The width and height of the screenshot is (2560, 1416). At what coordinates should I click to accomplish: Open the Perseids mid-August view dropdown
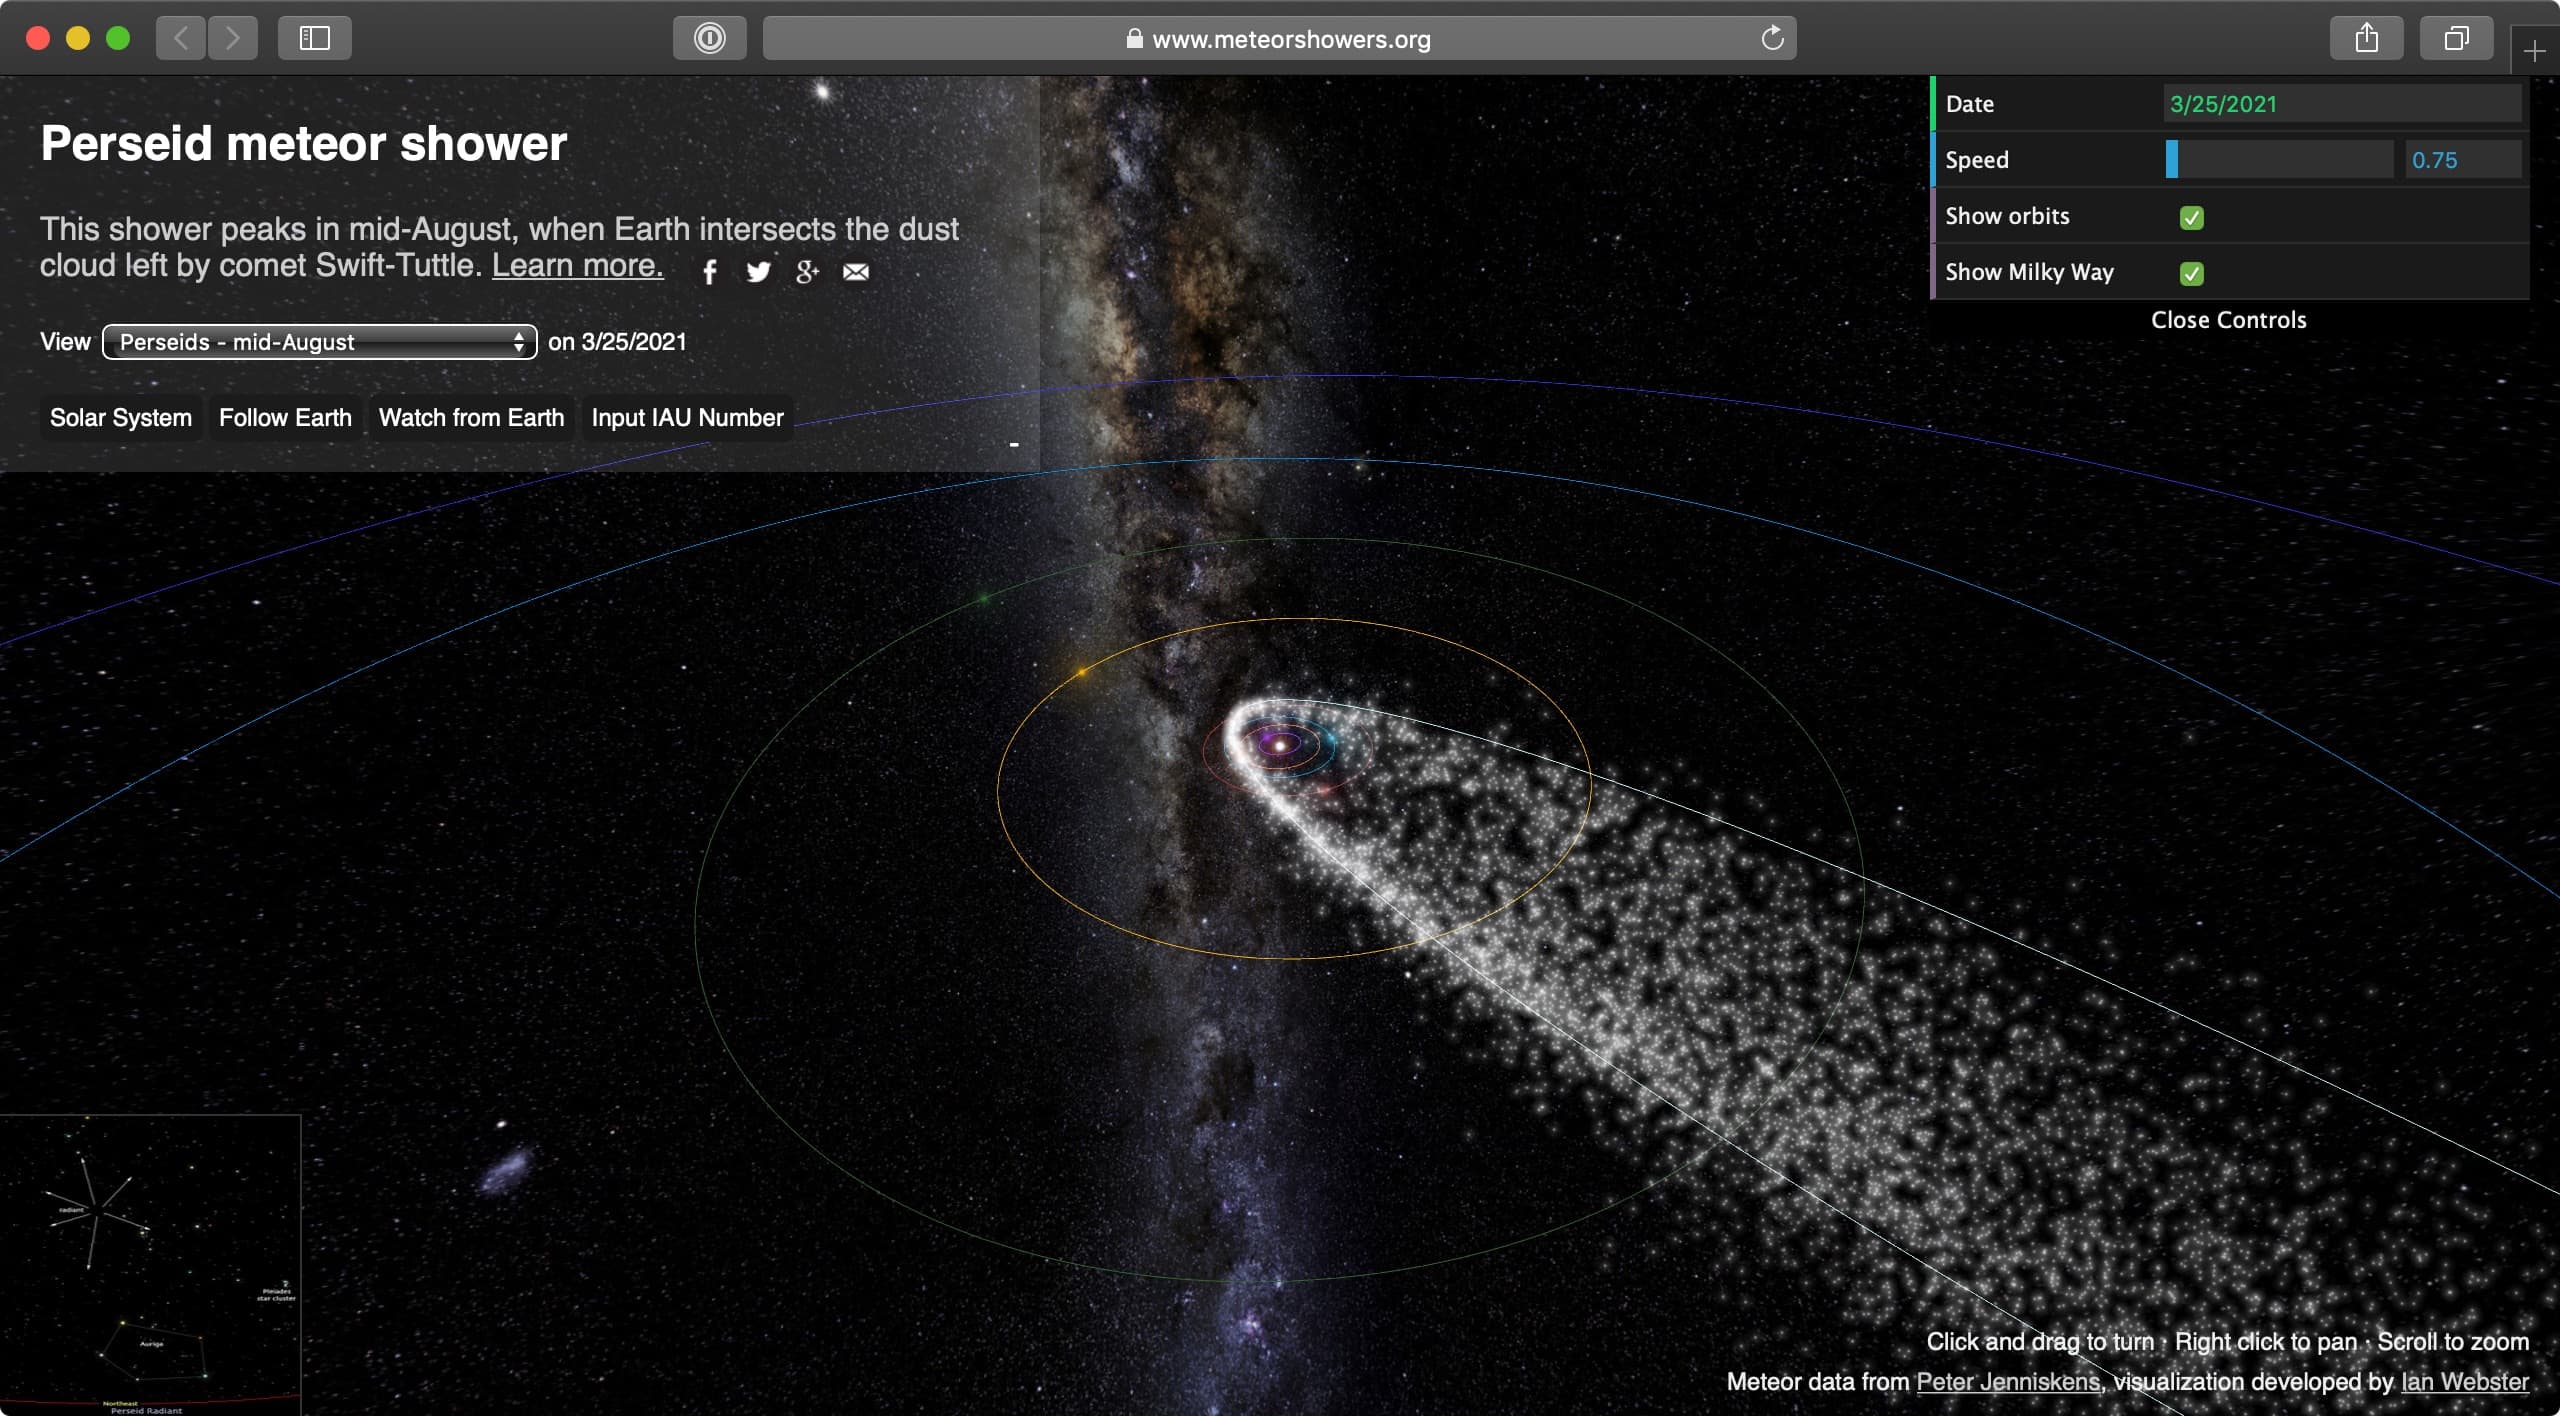[x=320, y=342]
